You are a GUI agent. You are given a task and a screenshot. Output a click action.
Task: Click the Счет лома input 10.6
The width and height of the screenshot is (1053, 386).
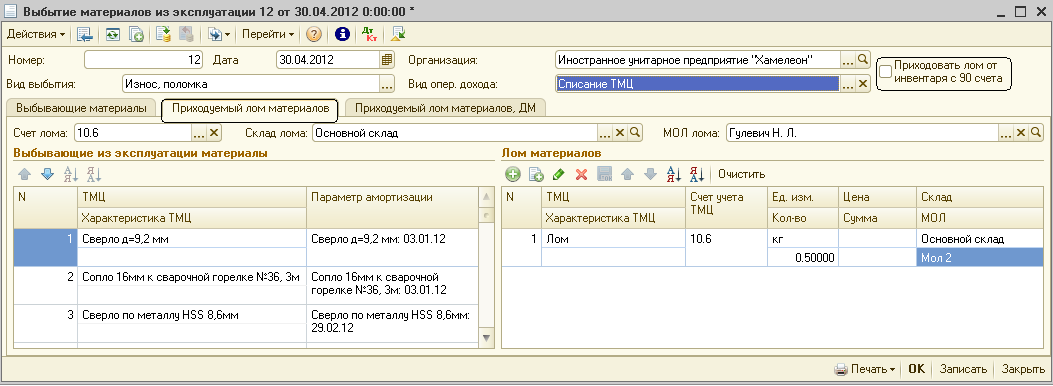(x=134, y=133)
